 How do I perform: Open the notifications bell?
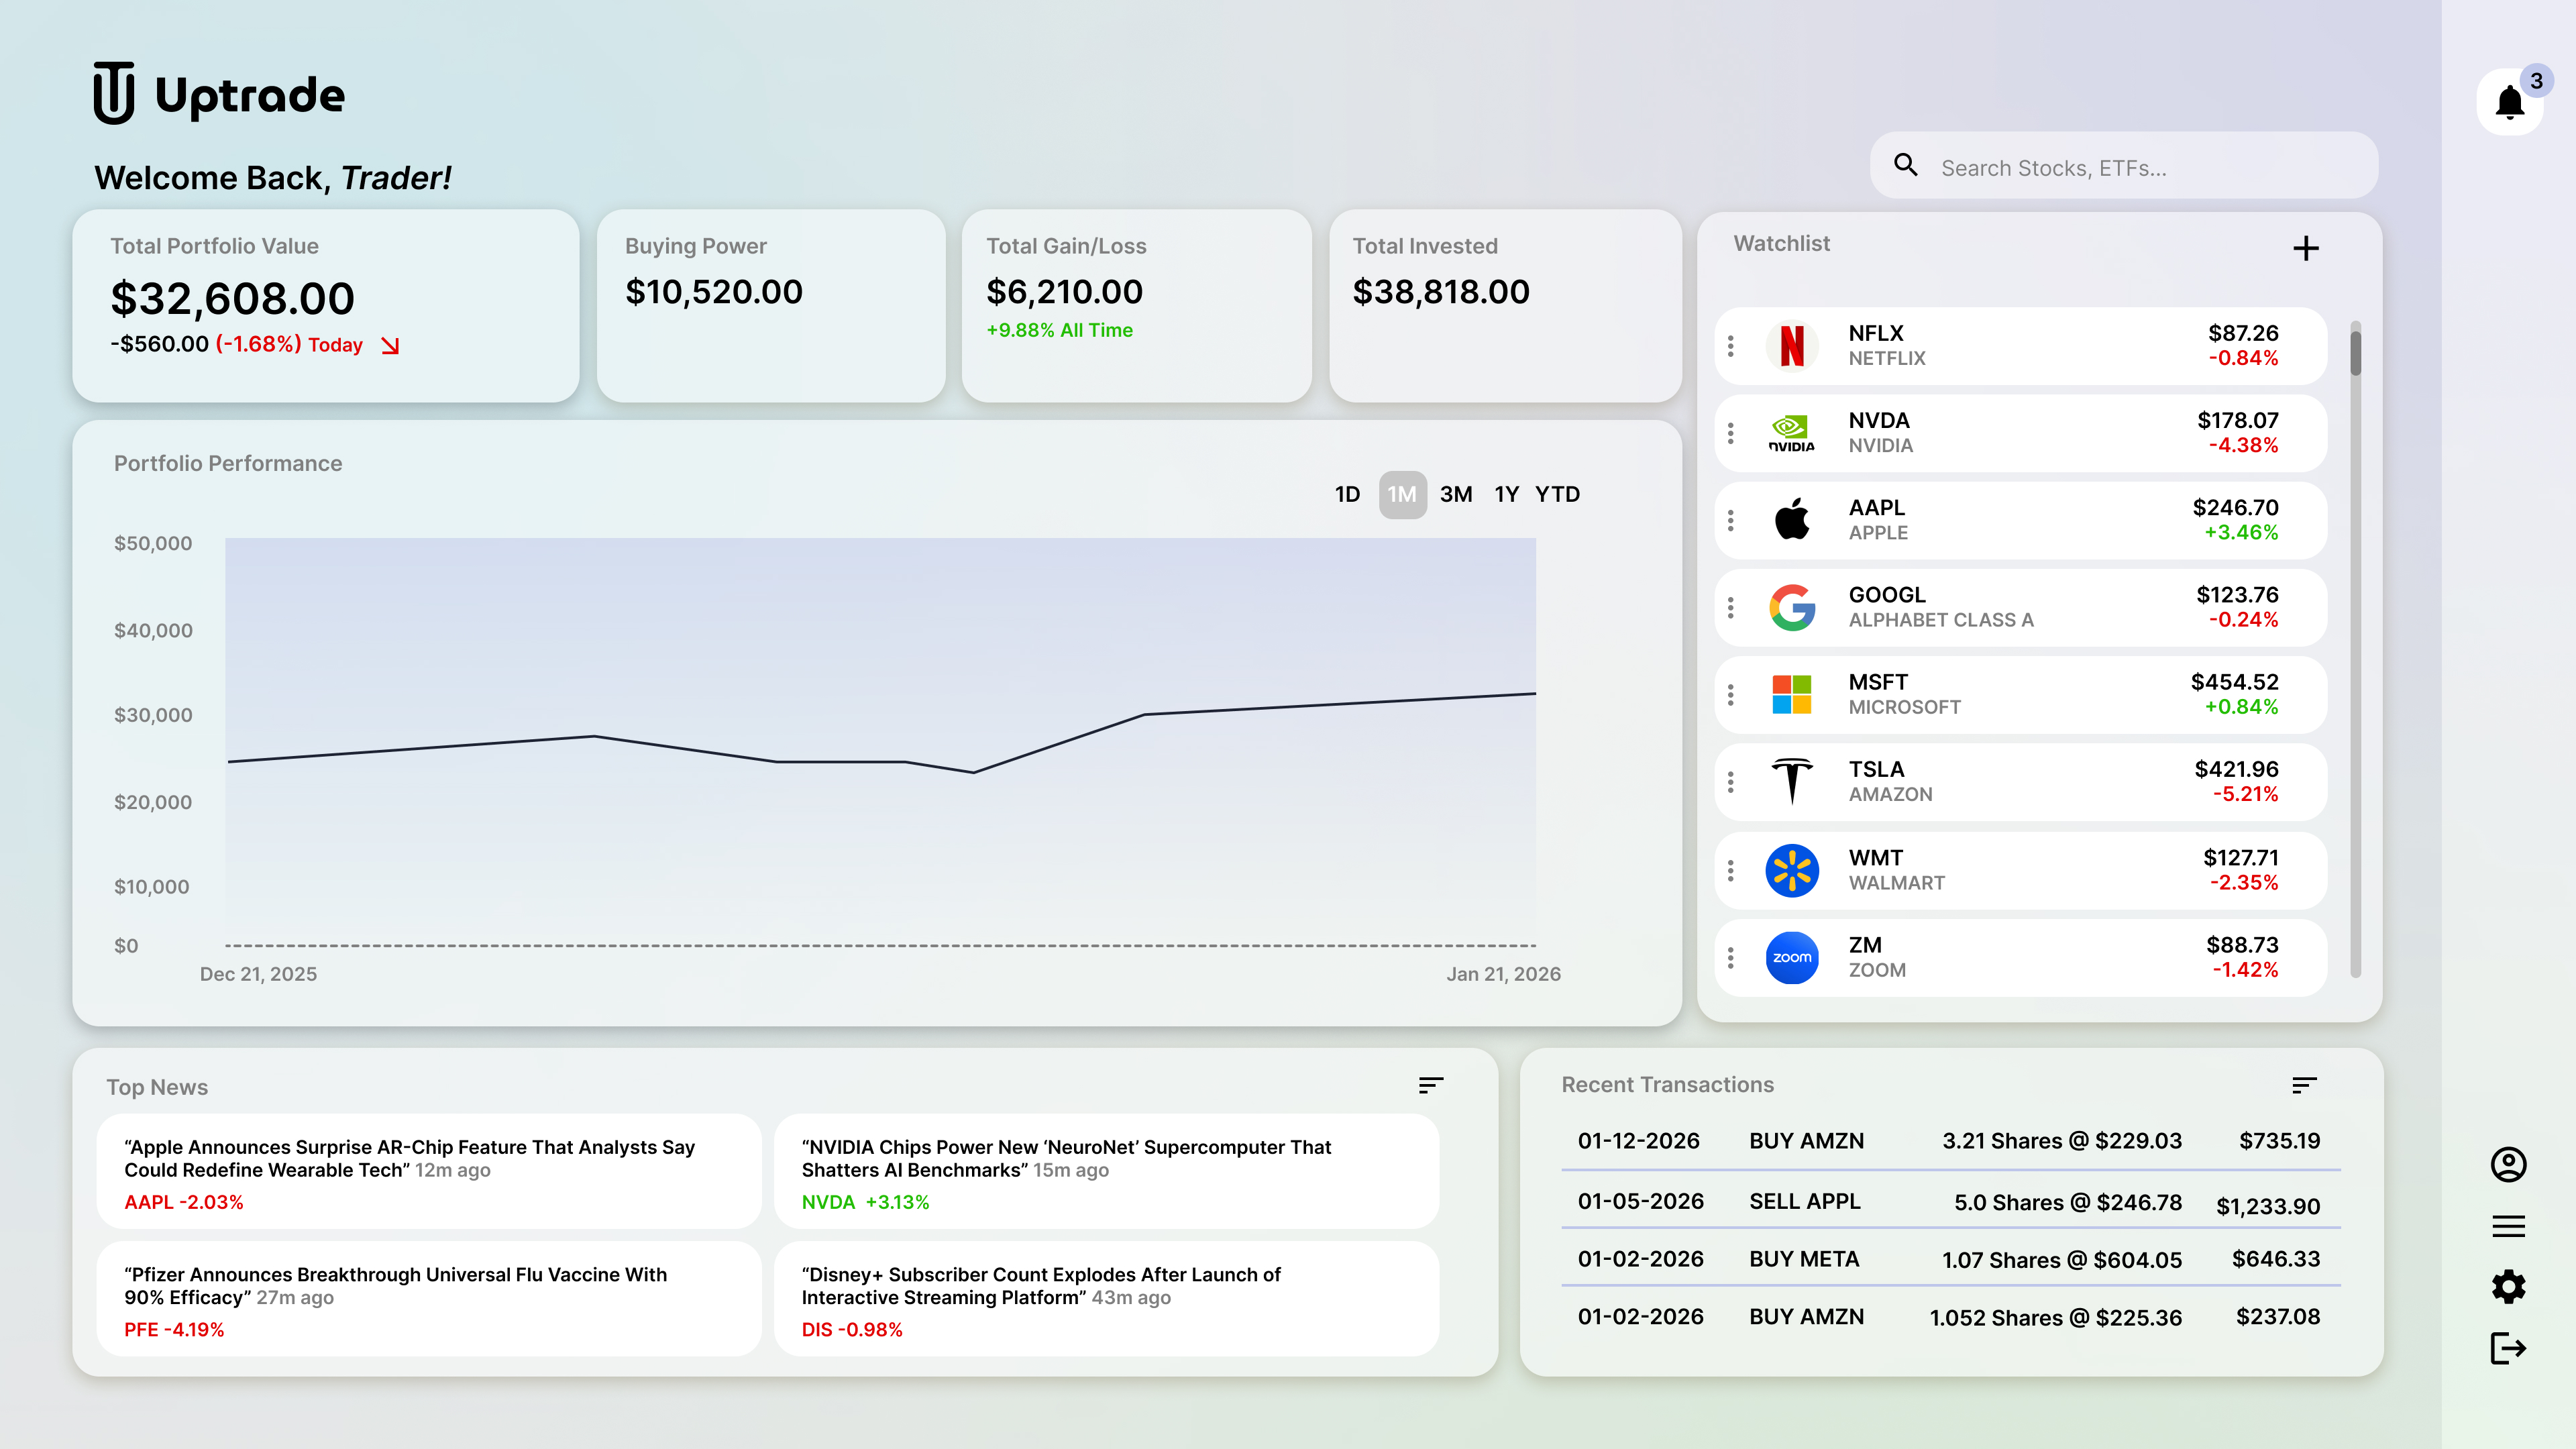[x=2509, y=102]
